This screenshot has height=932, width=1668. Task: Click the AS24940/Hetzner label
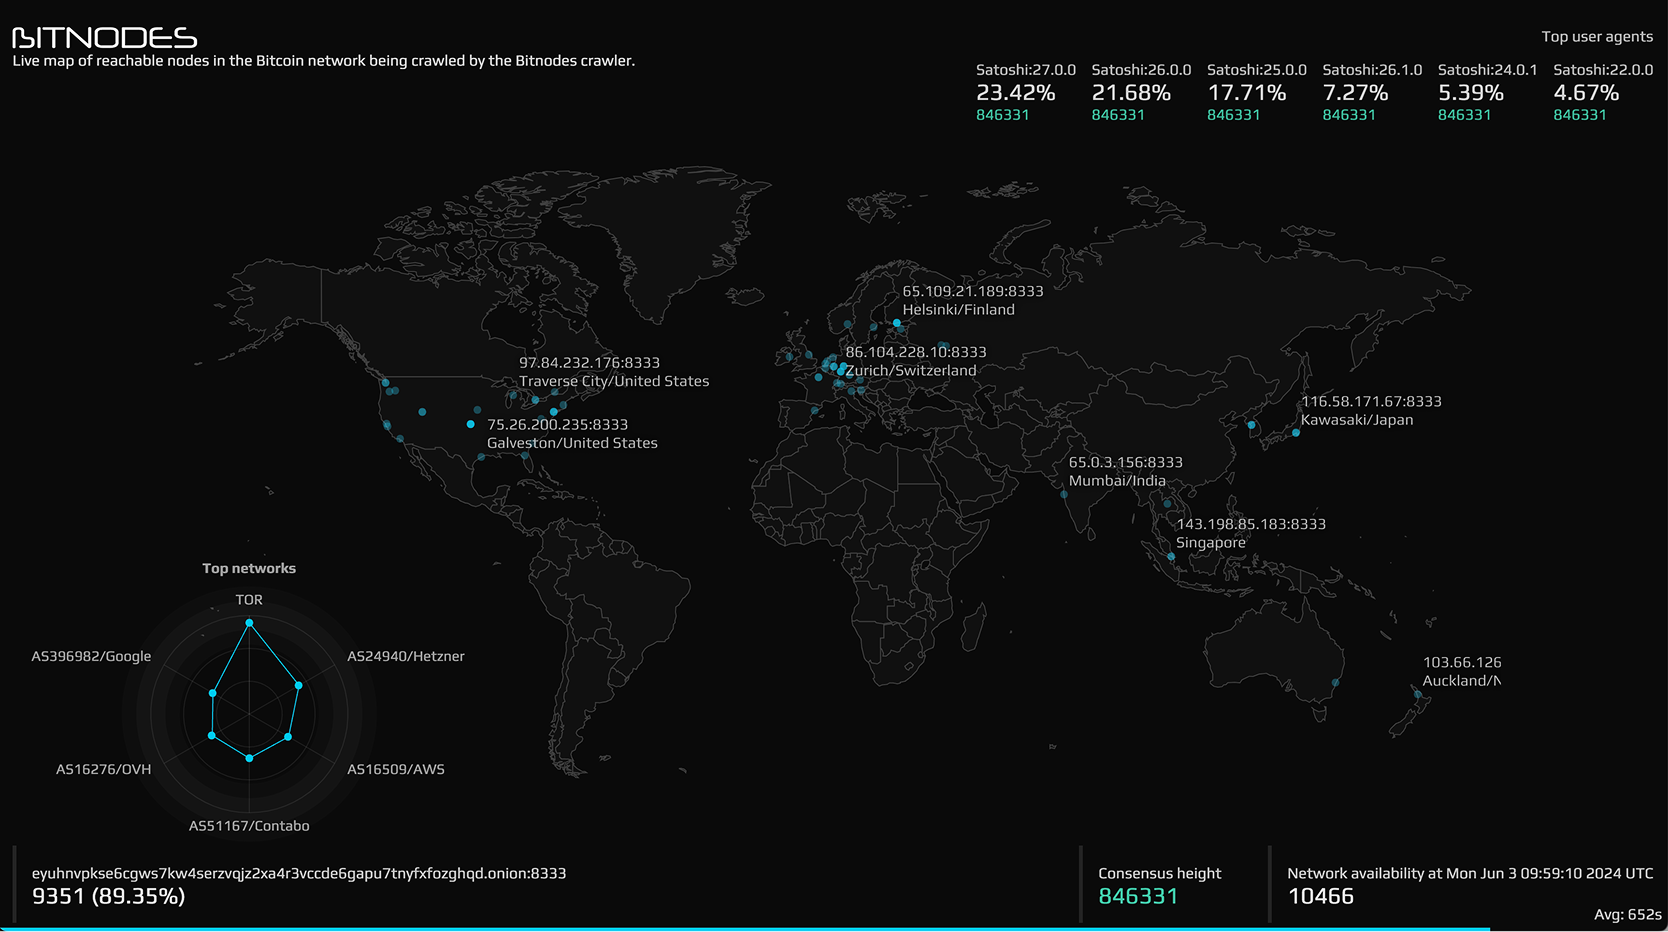[x=406, y=656]
